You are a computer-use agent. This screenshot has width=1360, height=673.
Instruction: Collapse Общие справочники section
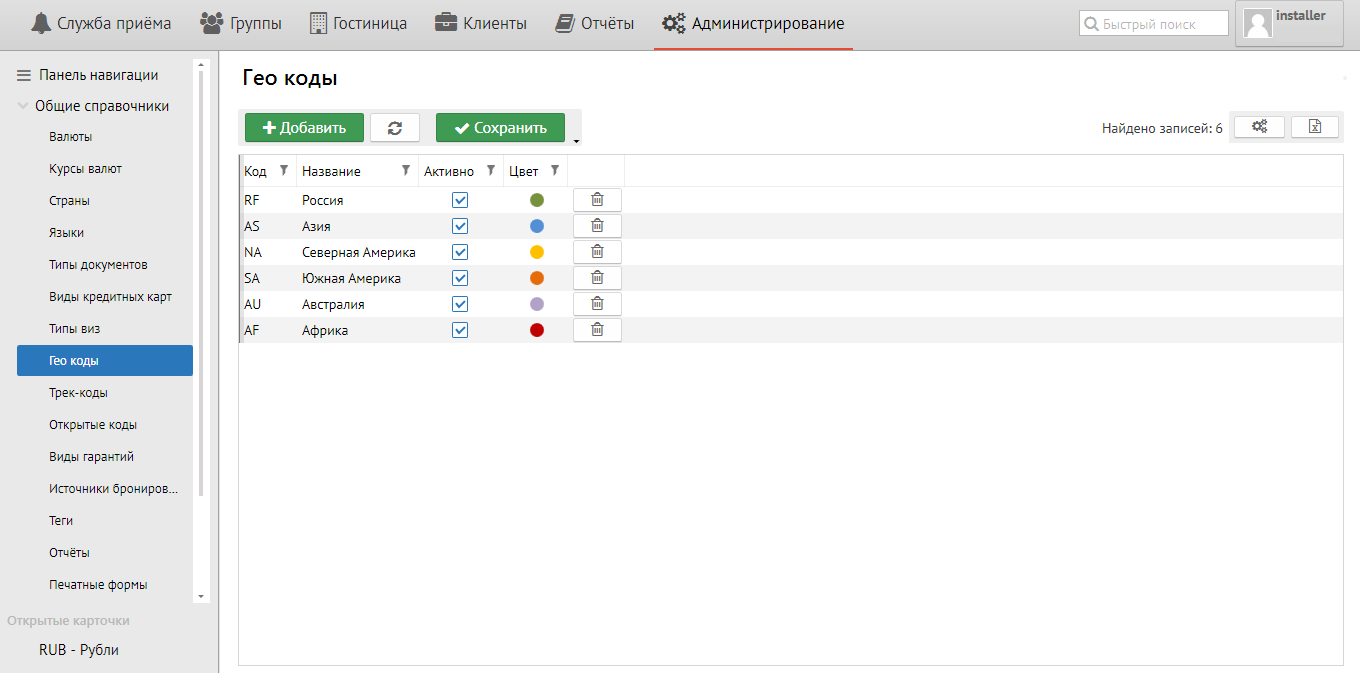22,106
